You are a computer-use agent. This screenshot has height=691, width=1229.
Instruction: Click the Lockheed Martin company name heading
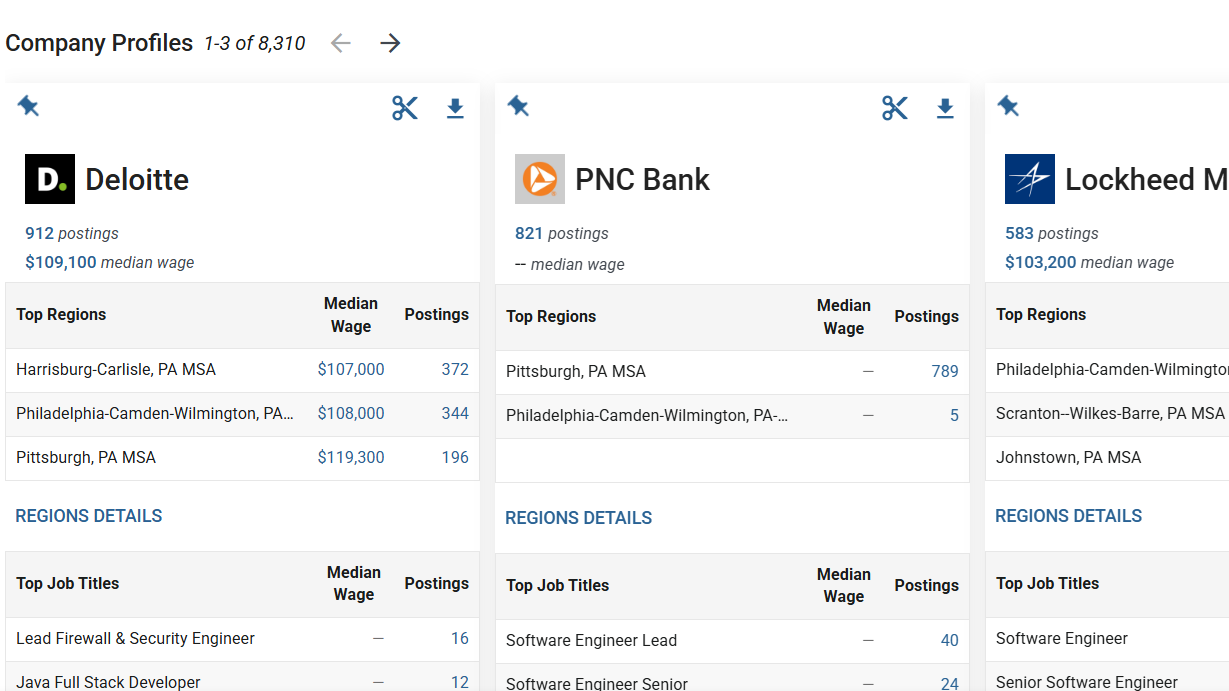pyautogui.click(x=1147, y=179)
